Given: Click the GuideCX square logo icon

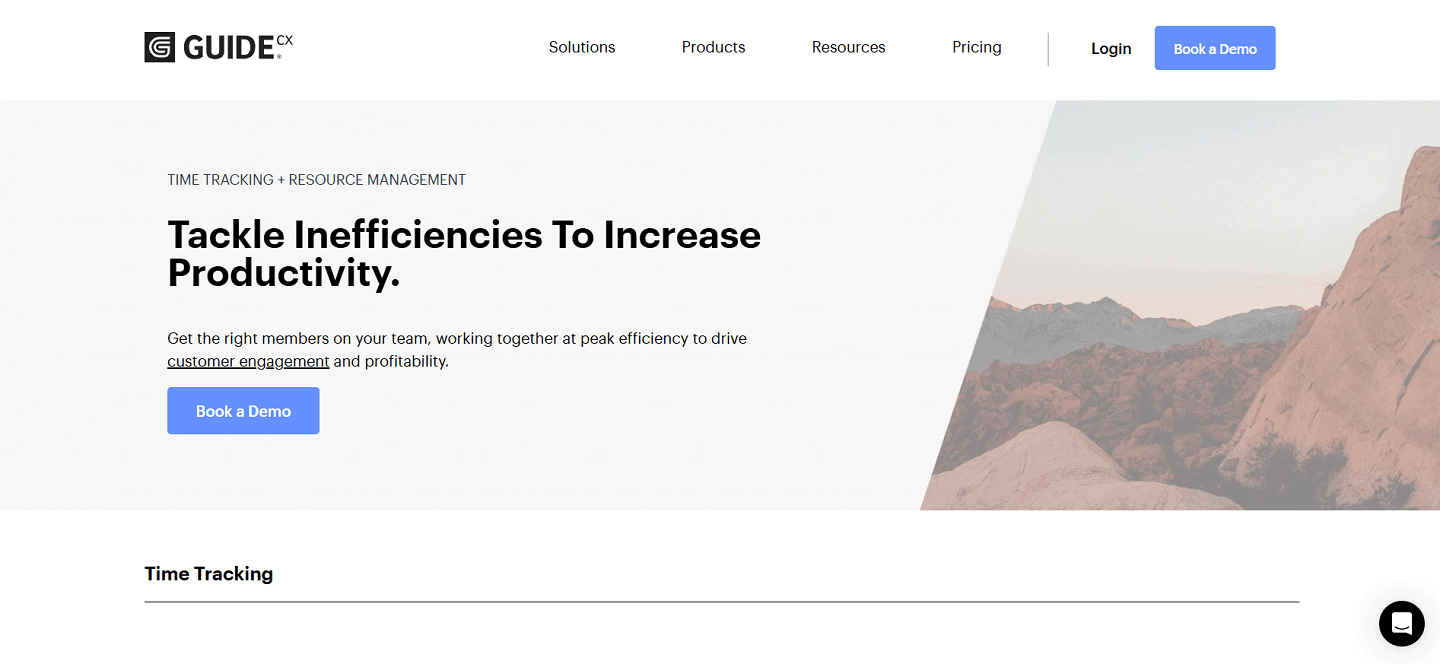Looking at the screenshot, I should coord(160,47).
